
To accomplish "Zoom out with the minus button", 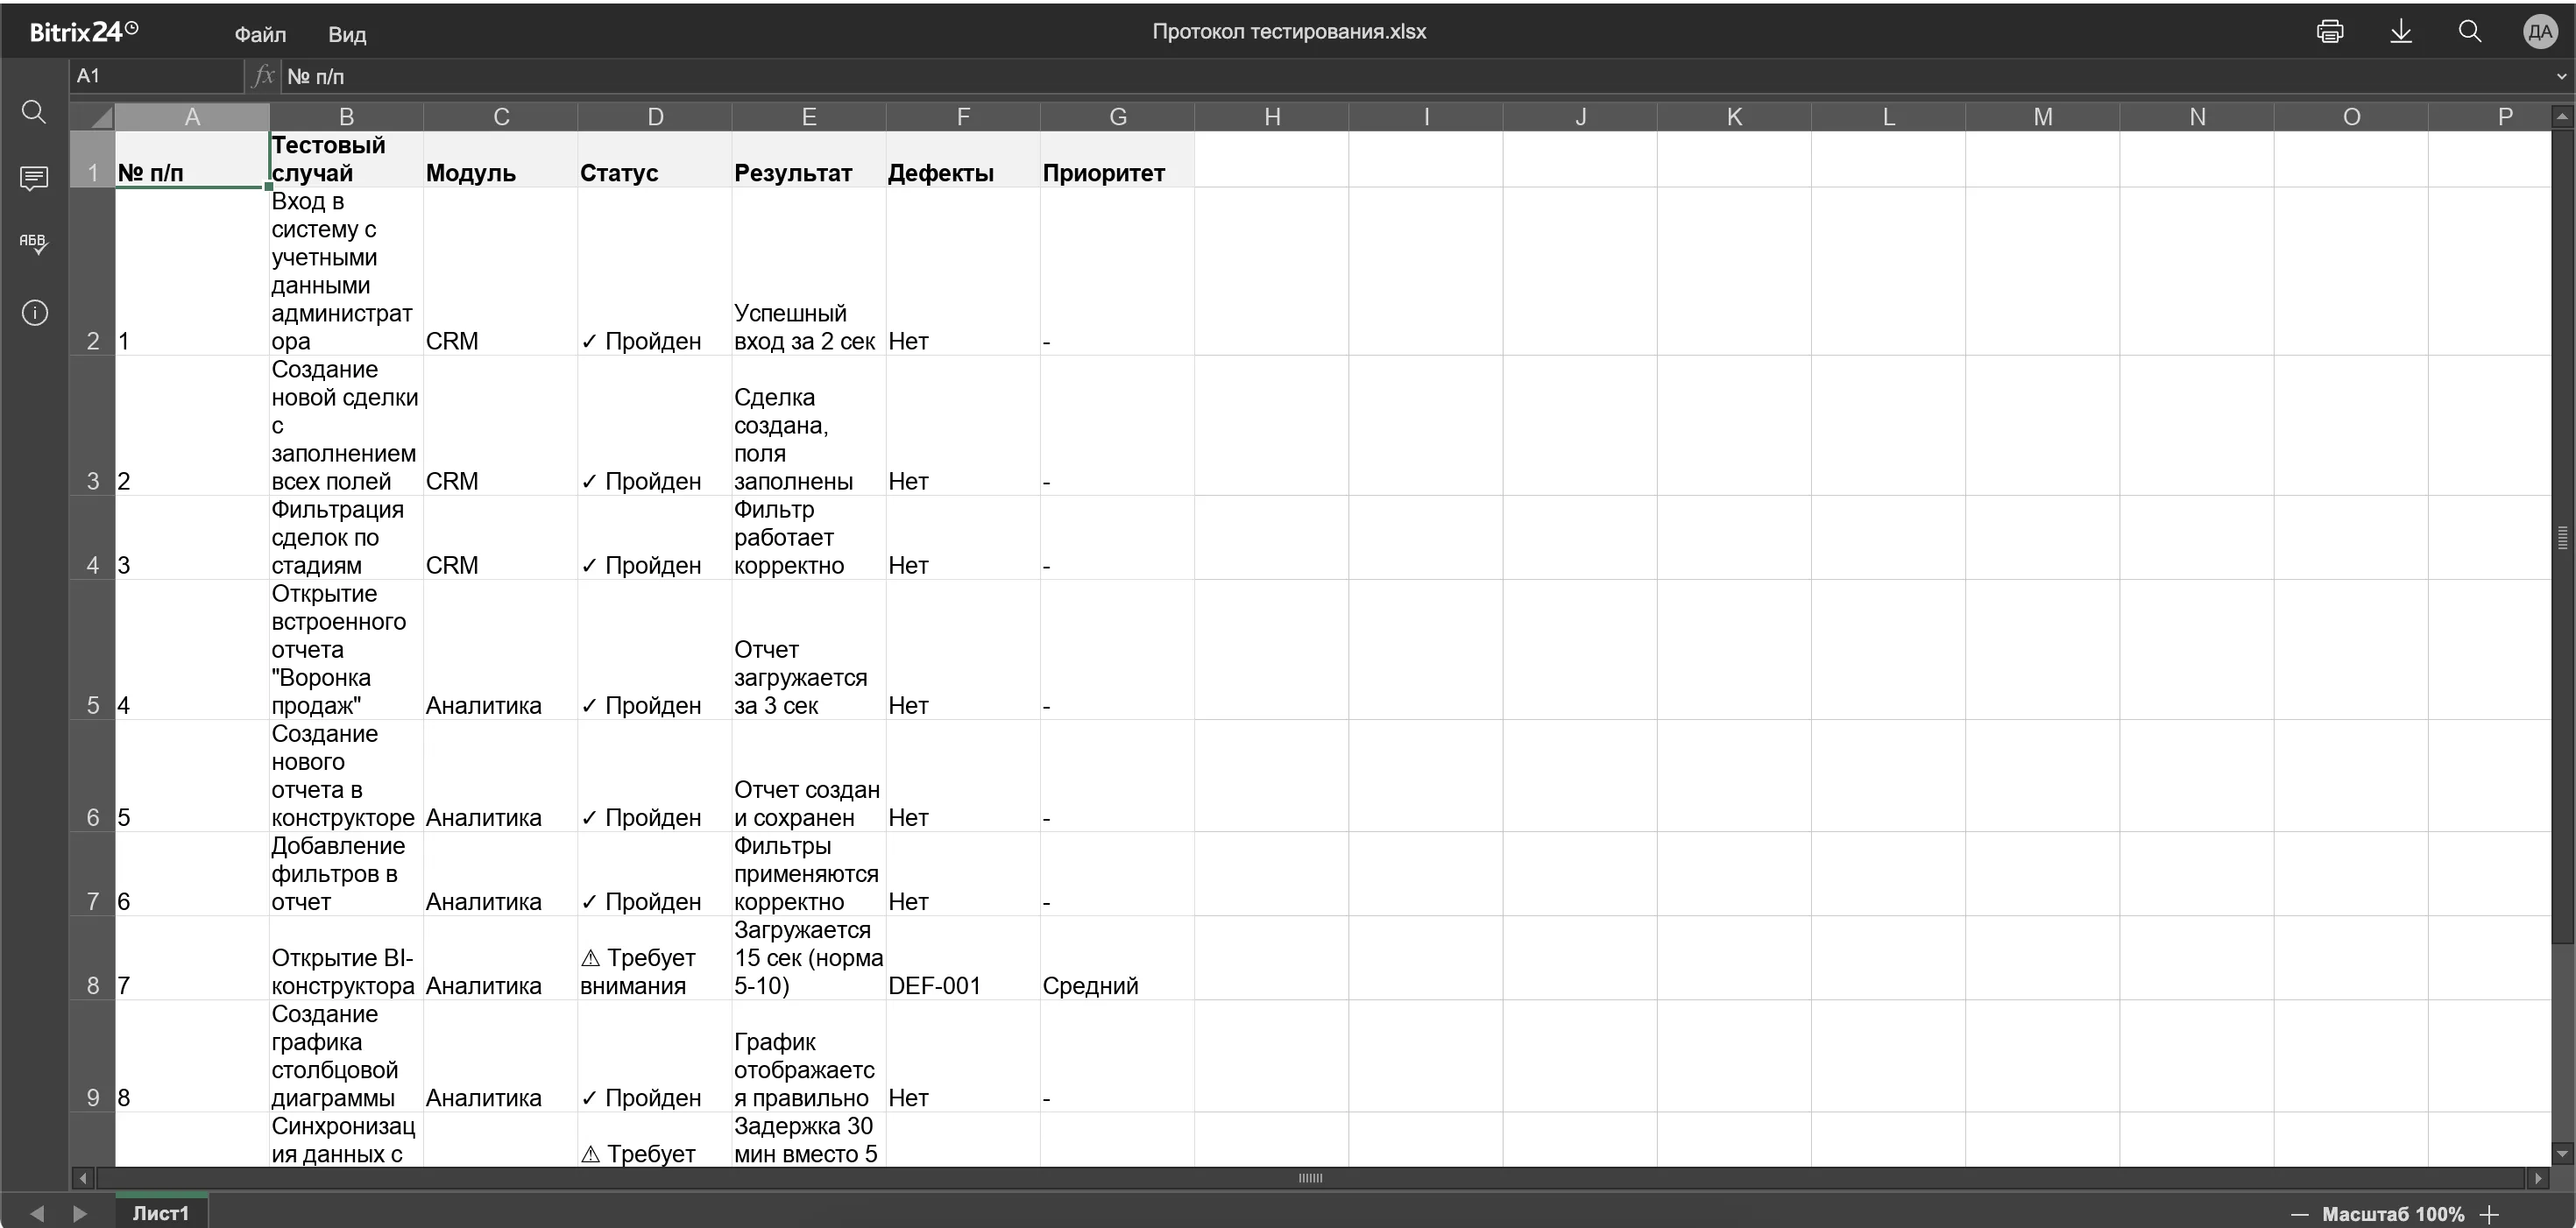I will pos(2299,1214).
